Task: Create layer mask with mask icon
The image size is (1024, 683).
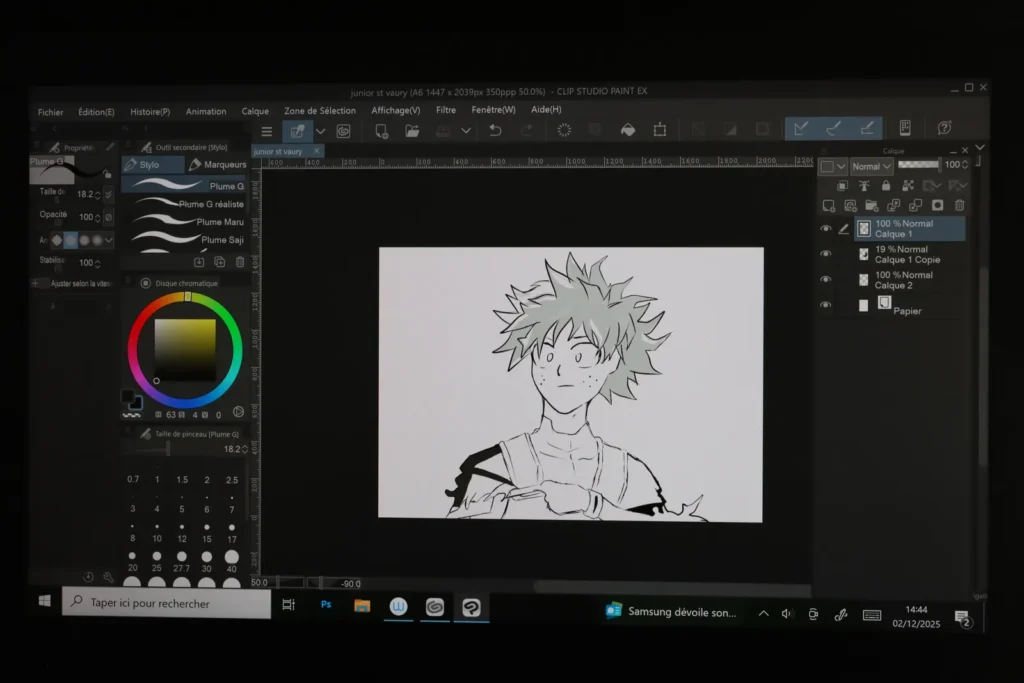Action: point(937,206)
